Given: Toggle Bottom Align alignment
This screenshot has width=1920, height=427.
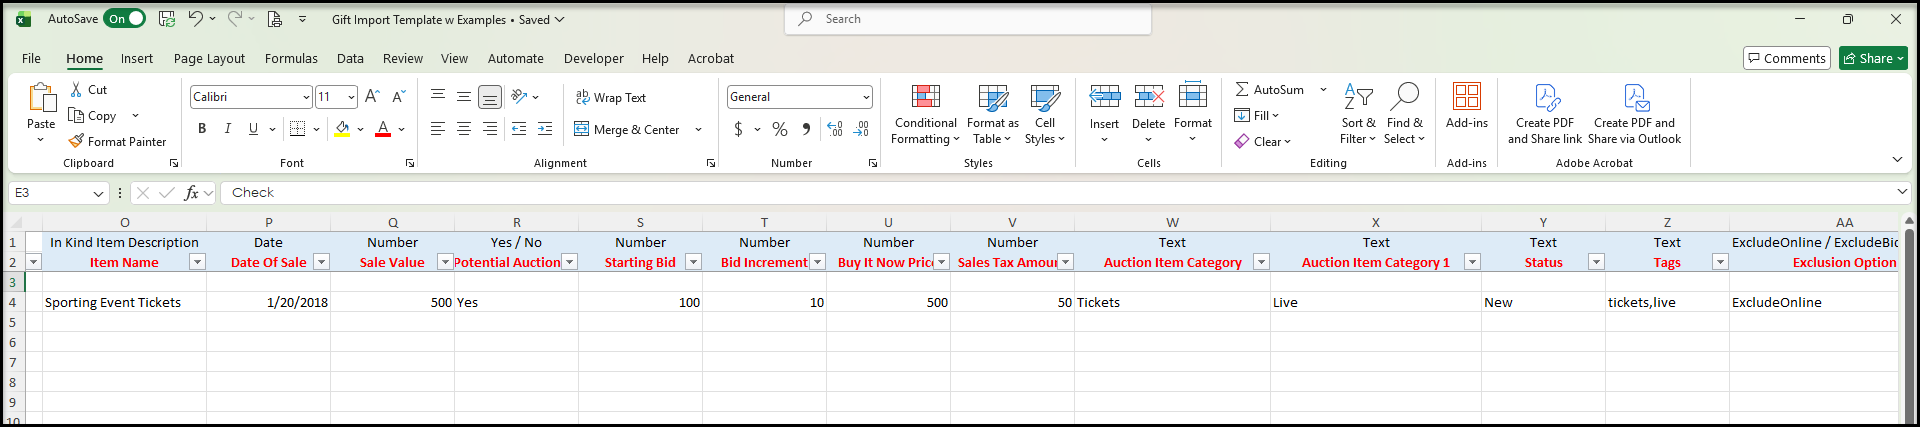Looking at the screenshot, I should point(490,96).
